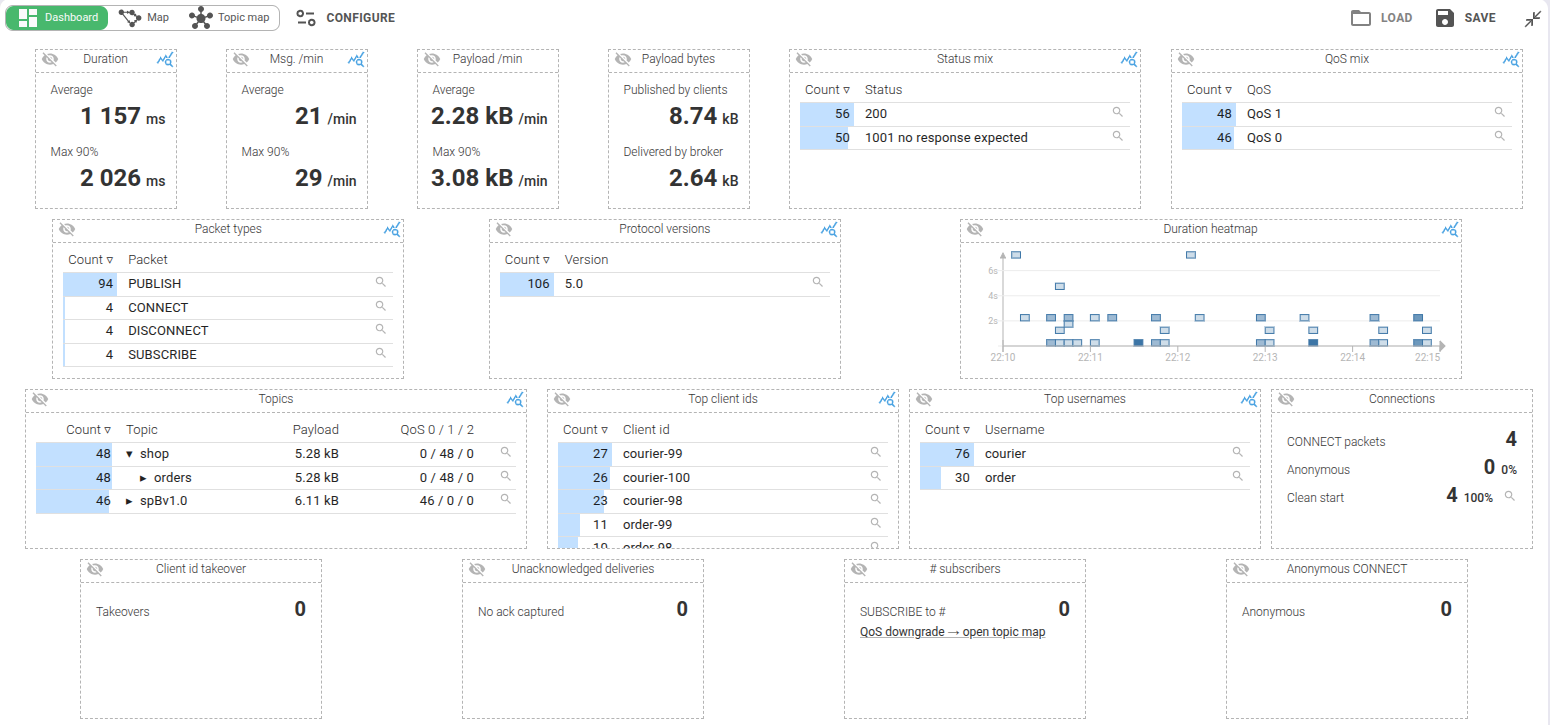Image resolution: width=1550 pixels, height=725 pixels.
Task: Search by status 200 row magnifier
Action: pyautogui.click(x=1118, y=112)
